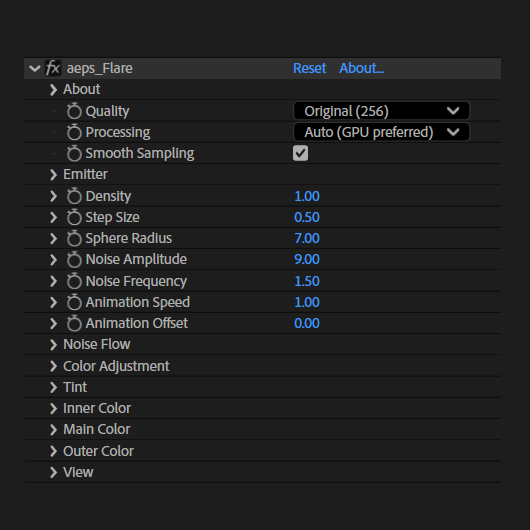
Task: Click the Noise Amplitude value 9.00
Action: [x=307, y=260]
